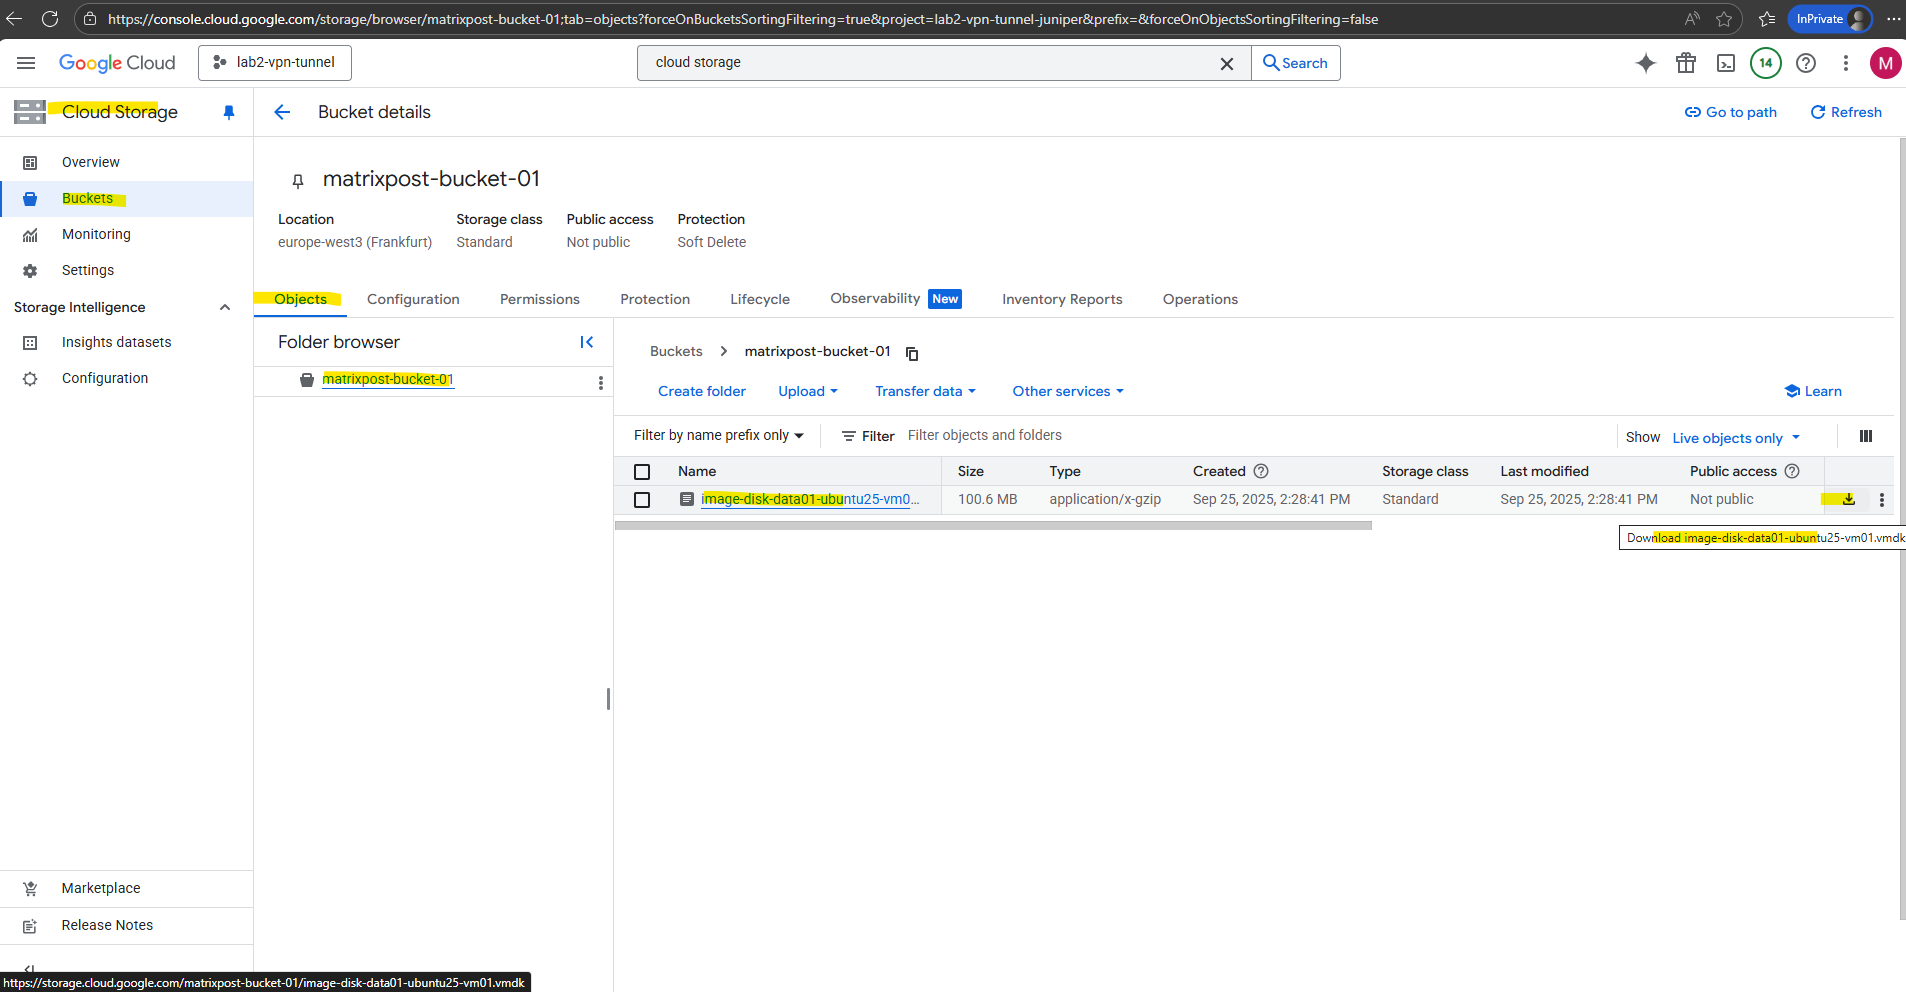Go back with the Bucket details arrow
The width and height of the screenshot is (1906, 992).
click(282, 112)
